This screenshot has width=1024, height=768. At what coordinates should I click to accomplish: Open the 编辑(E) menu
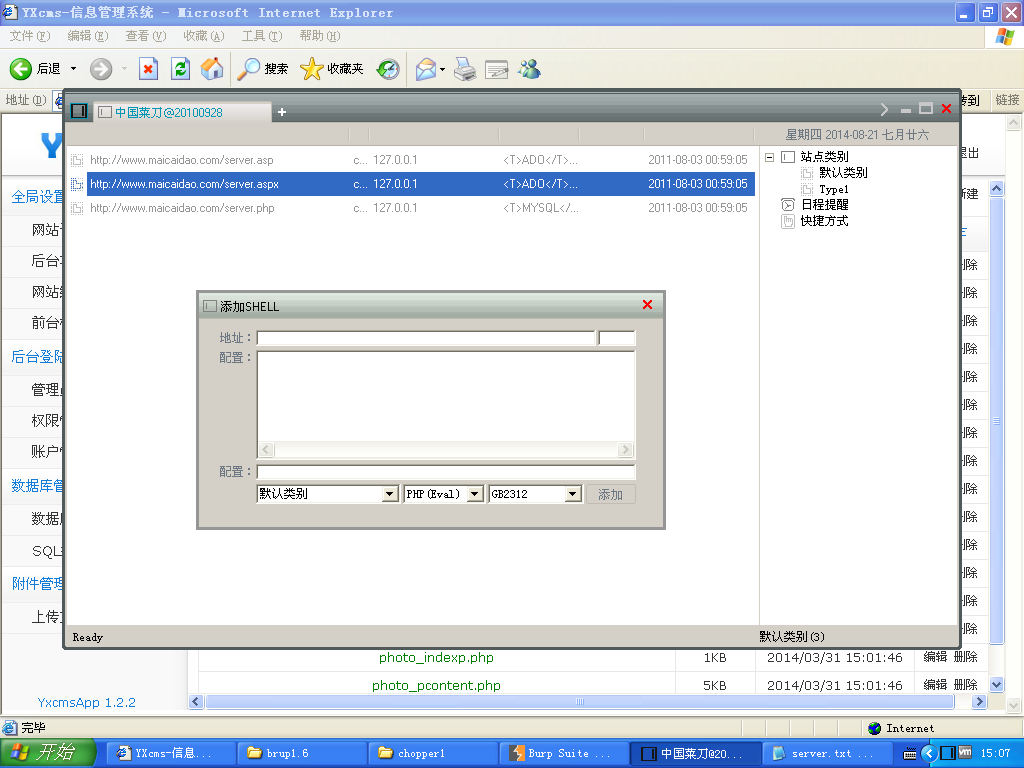(x=88, y=36)
